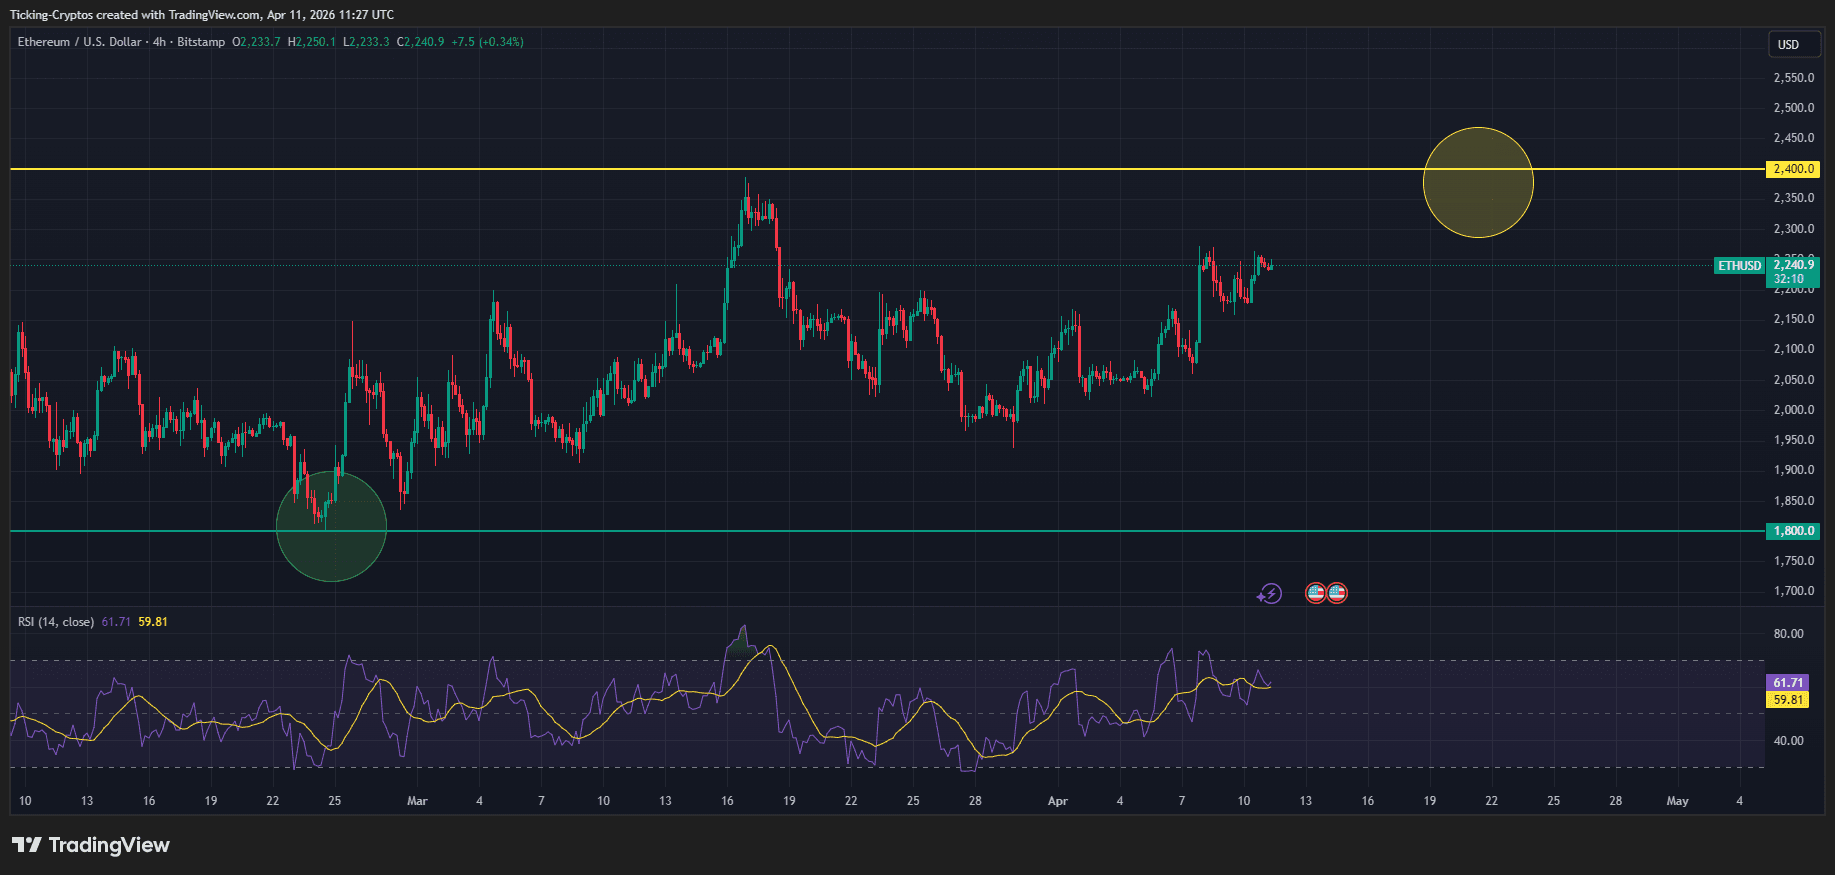
Task: Click the current price label 2,240.9
Action: click(x=1793, y=265)
